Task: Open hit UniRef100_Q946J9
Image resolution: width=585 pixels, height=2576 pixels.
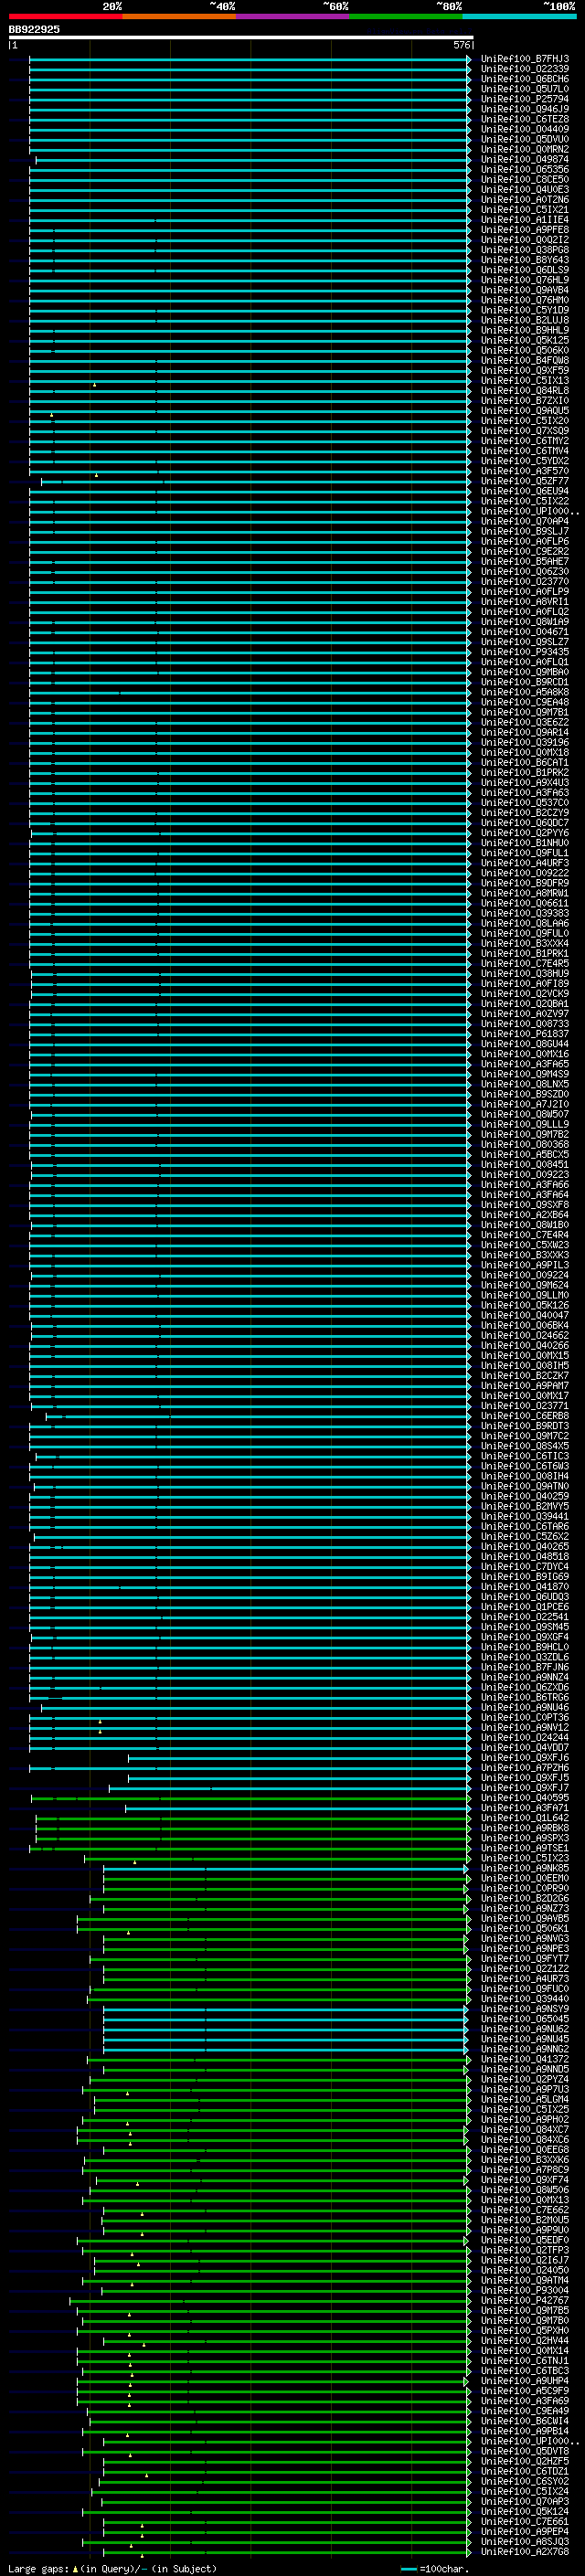Action: [524, 109]
